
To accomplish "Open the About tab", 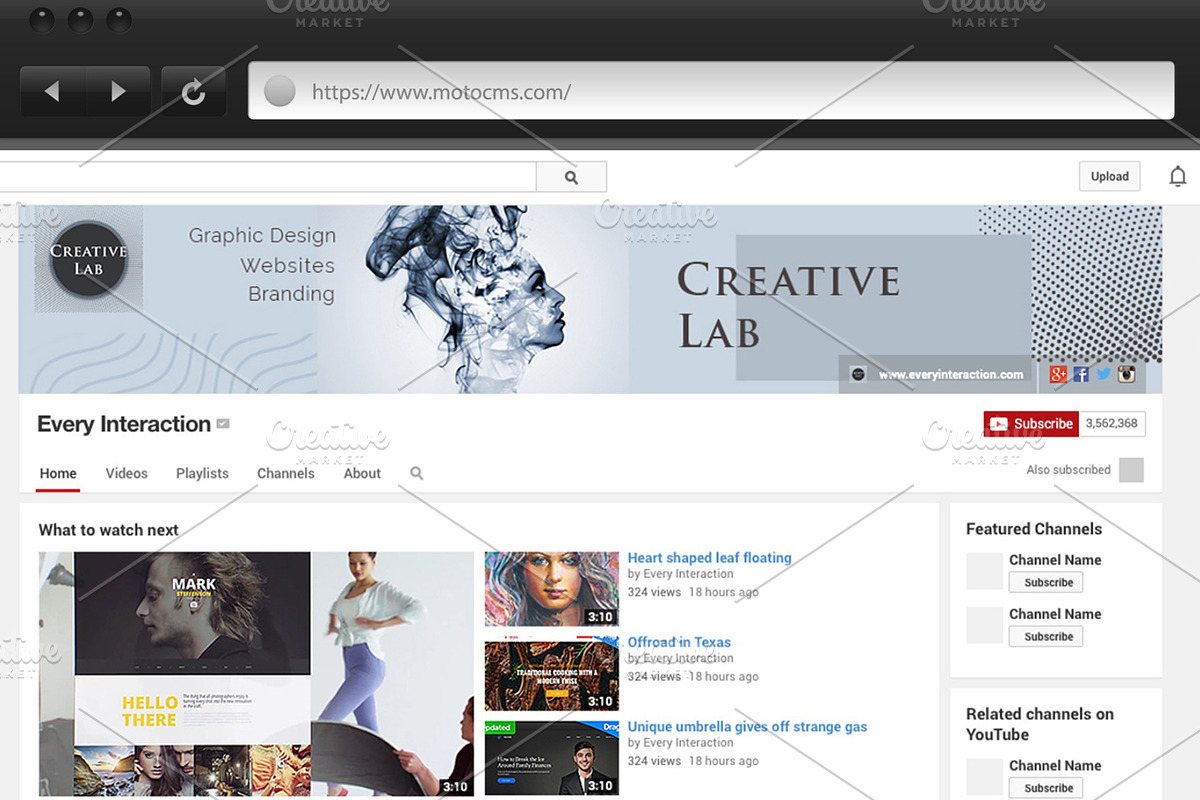I will tap(362, 474).
